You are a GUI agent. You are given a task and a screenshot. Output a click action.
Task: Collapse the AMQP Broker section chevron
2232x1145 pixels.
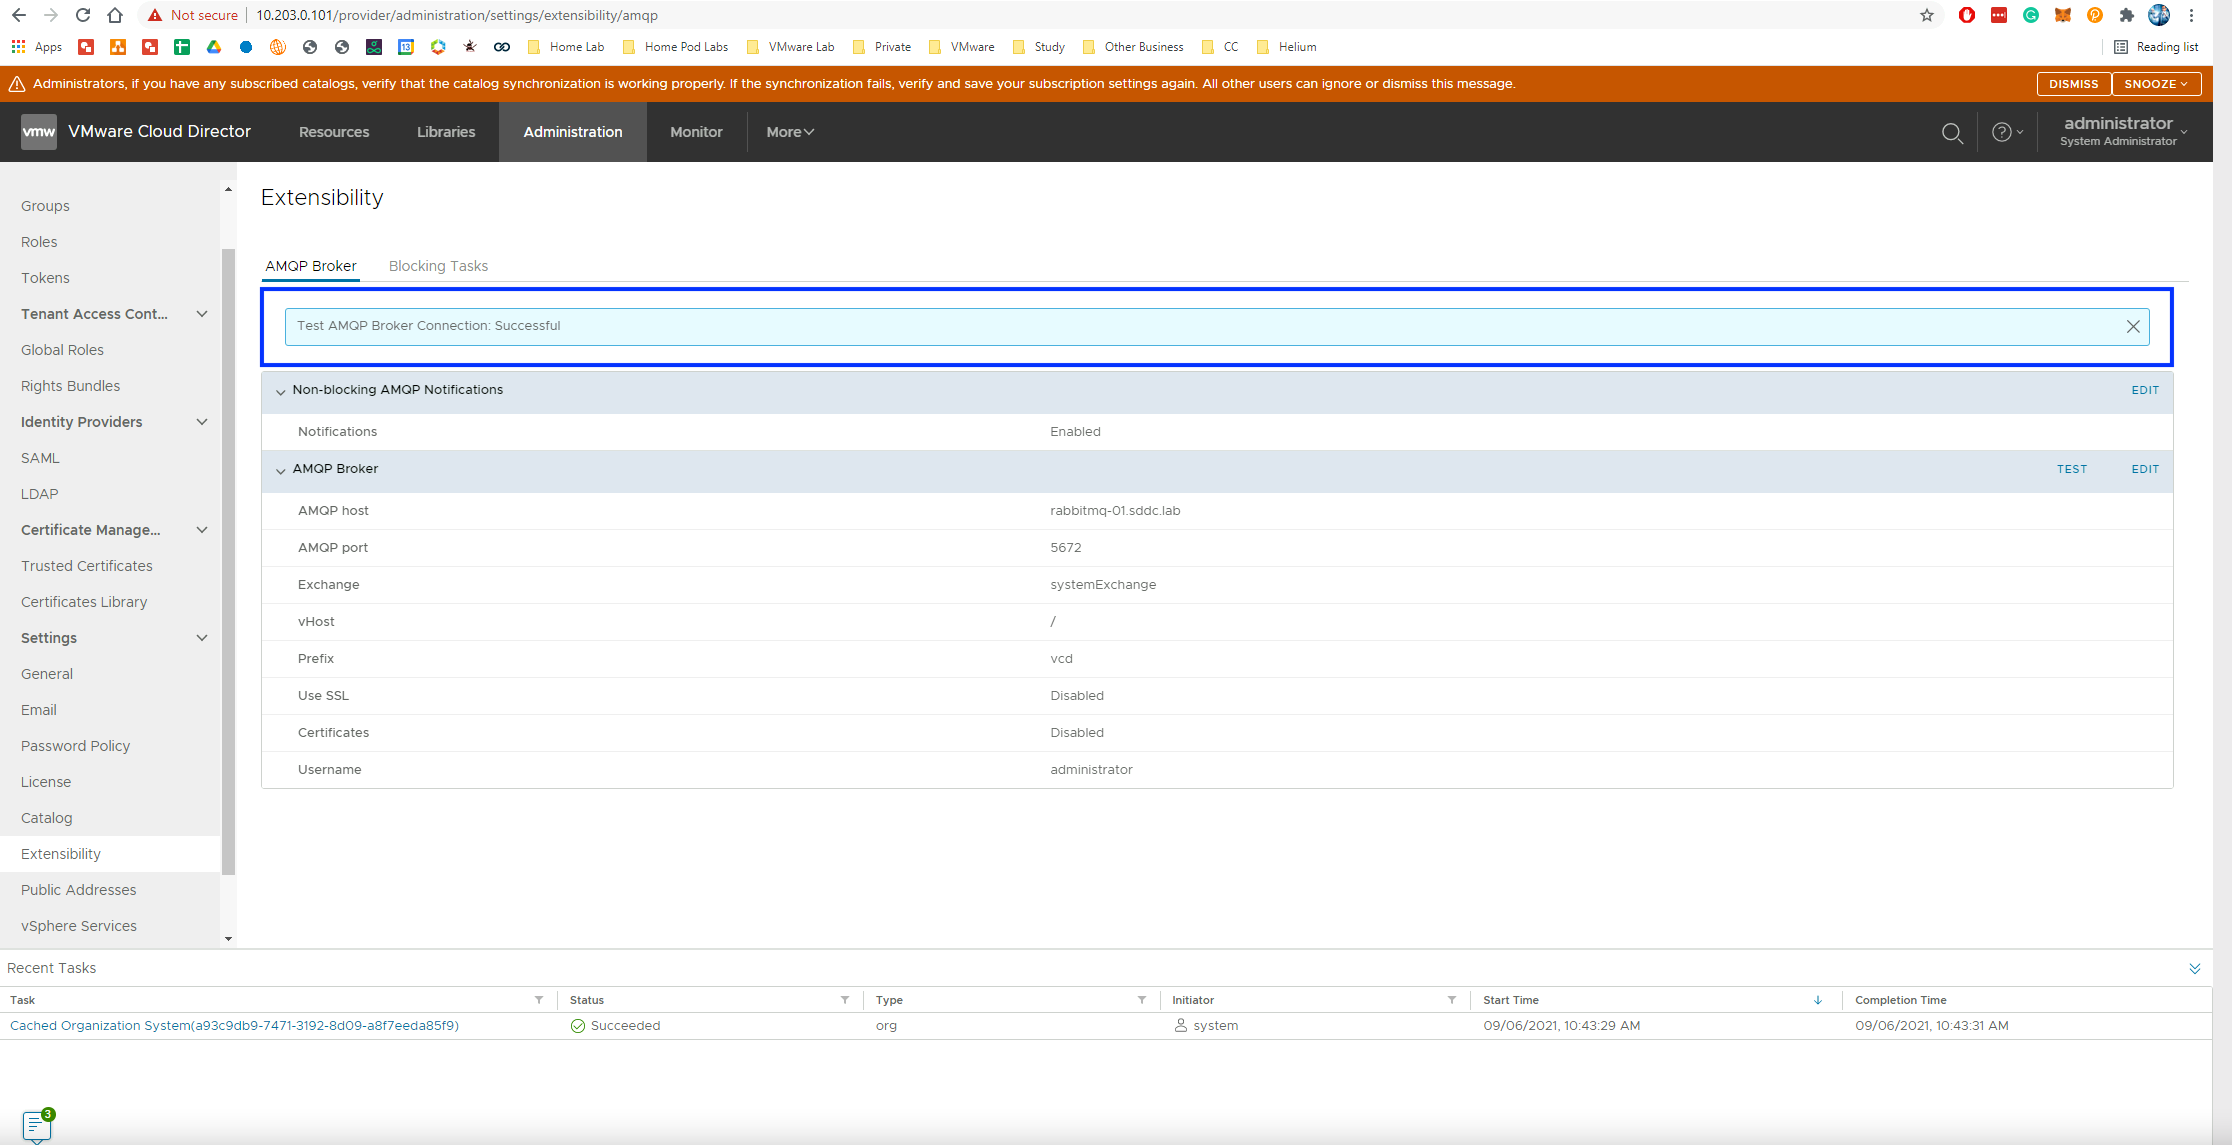click(x=280, y=470)
